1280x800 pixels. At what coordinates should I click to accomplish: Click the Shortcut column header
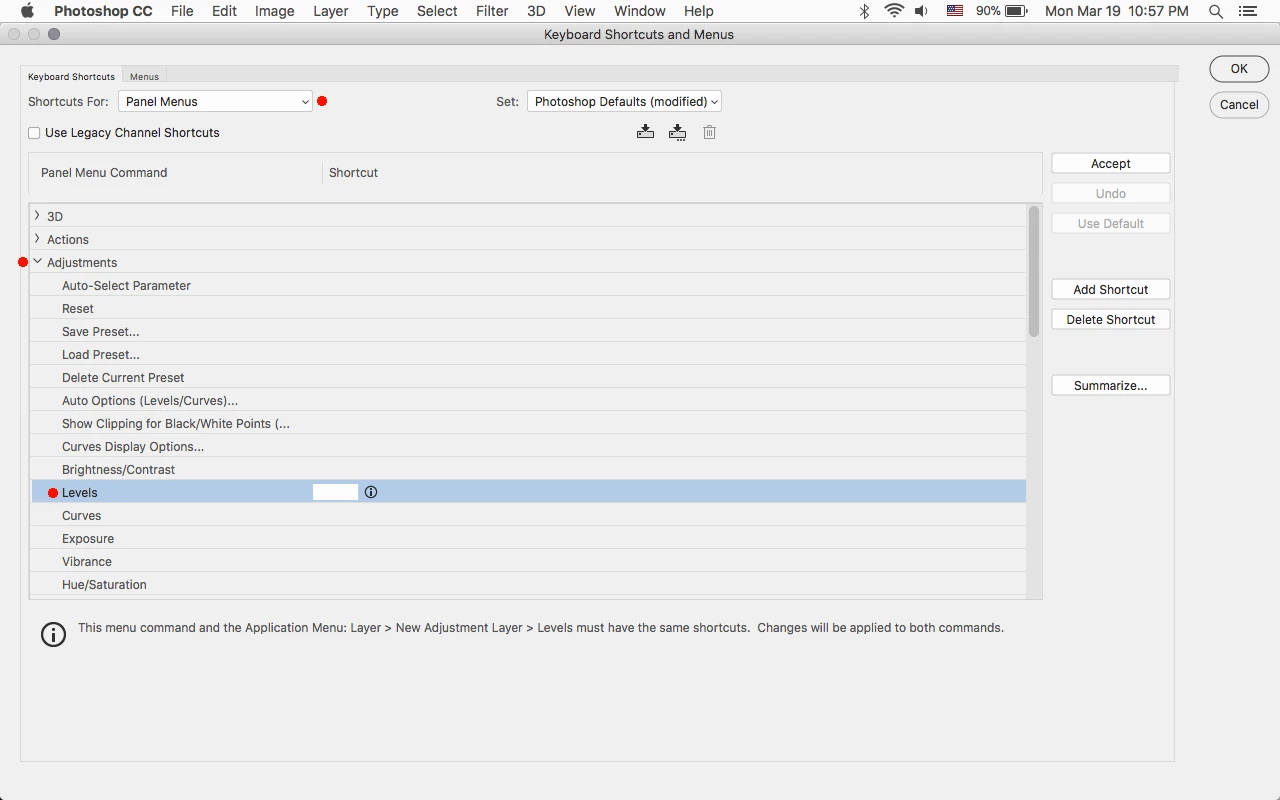tap(353, 172)
